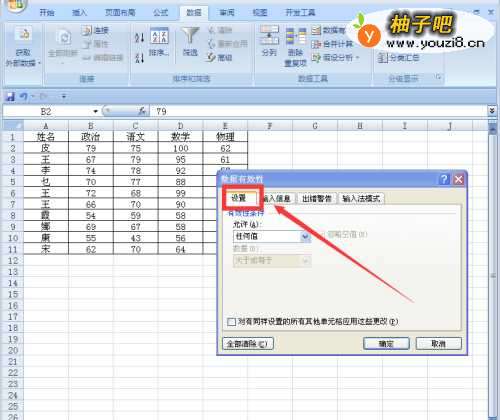
Task: Switch to the Error Alert tab
Action: point(316,199)
